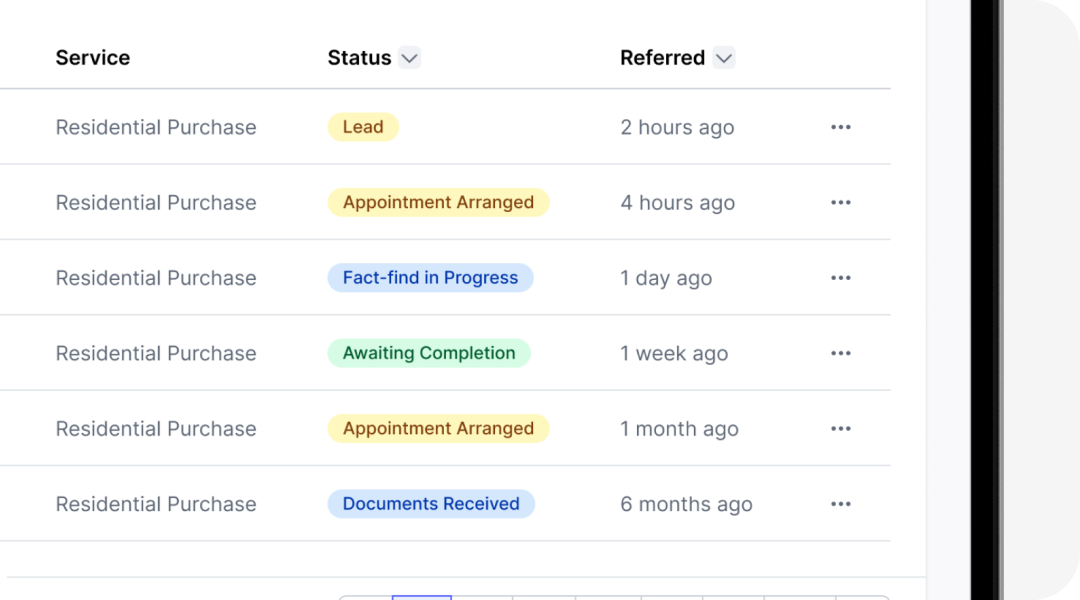Screen dimensions: 1080x600
Task: Click the ellipsis for the 6 months ago referral
Action: tap(840, 503)
